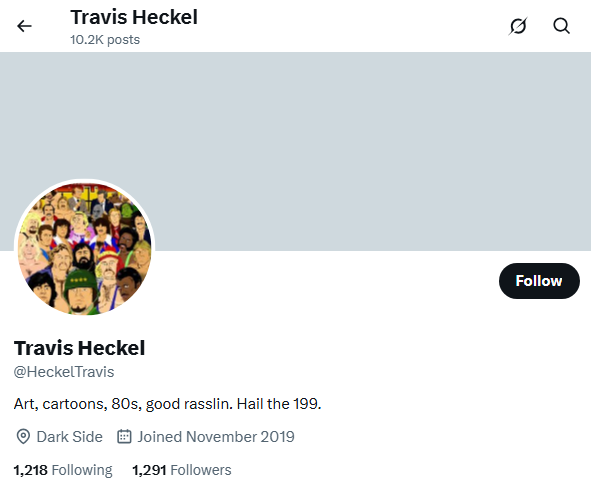Click the 1,218 following number
Image resolution: width=591 pixels, height=499 pixels.
click(x=31, y=470)
